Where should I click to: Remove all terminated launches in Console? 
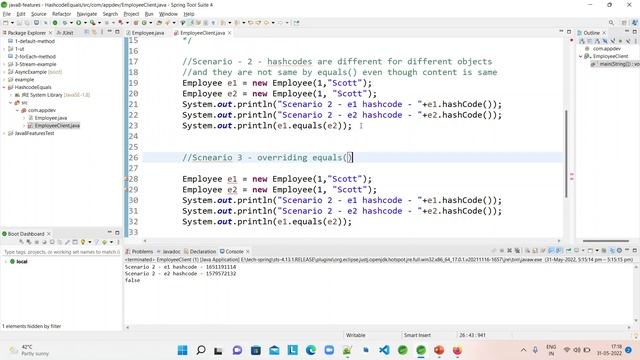pyautogui.click(x=516, y=251)
